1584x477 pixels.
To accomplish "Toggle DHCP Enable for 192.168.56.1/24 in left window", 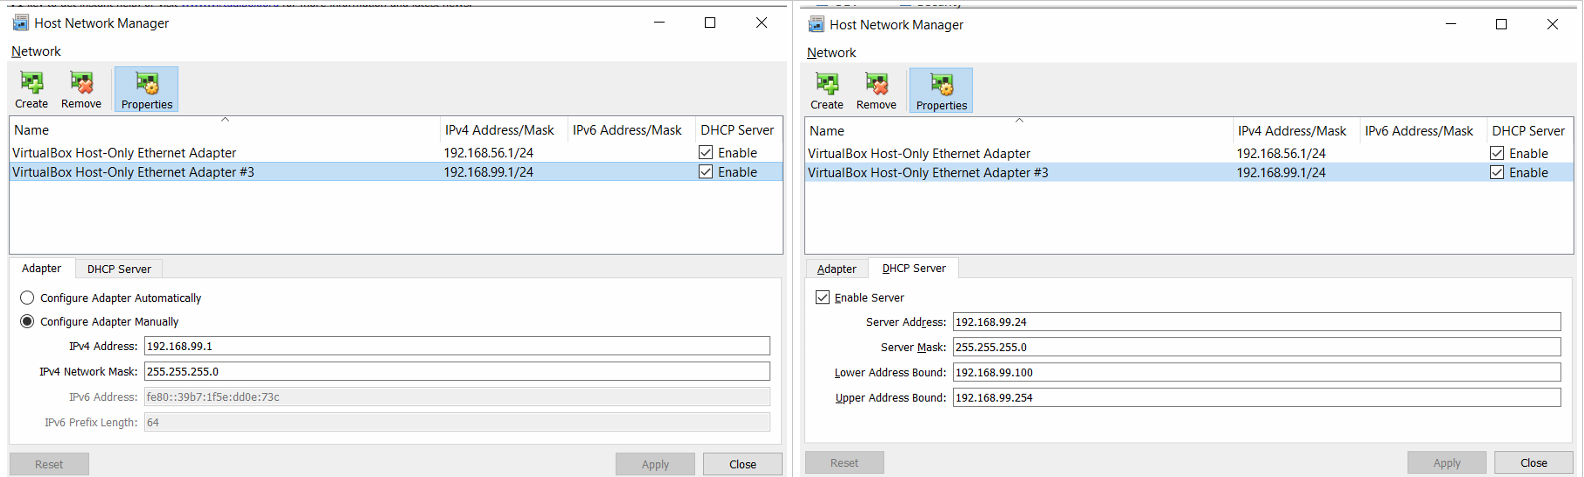I will point(706,153).
